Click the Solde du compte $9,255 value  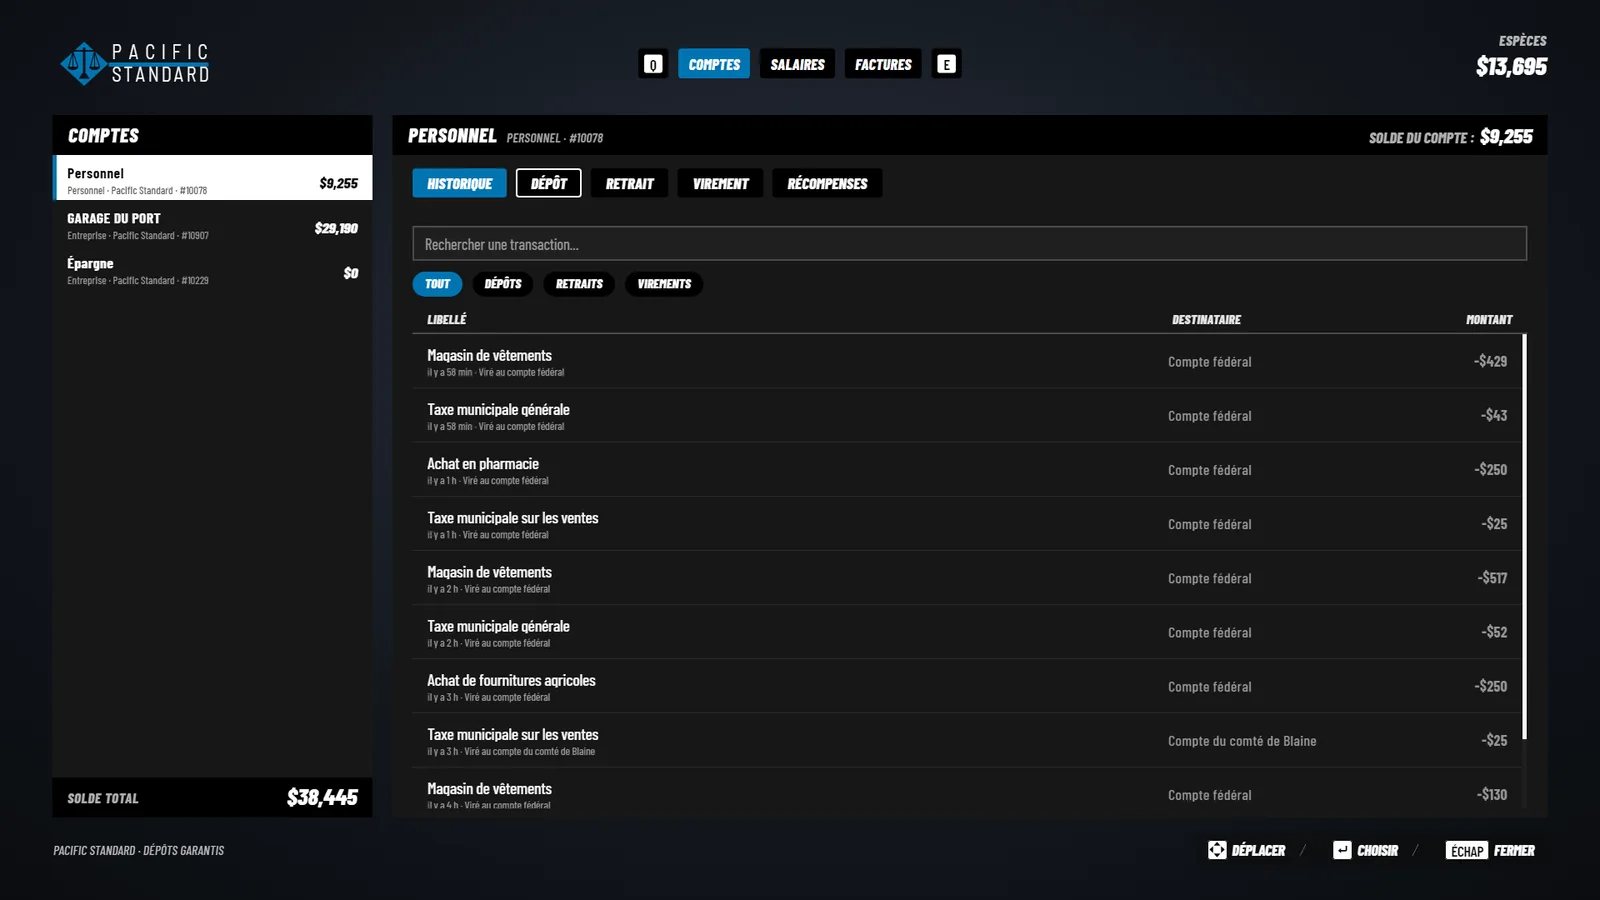tap(1506, 137)
